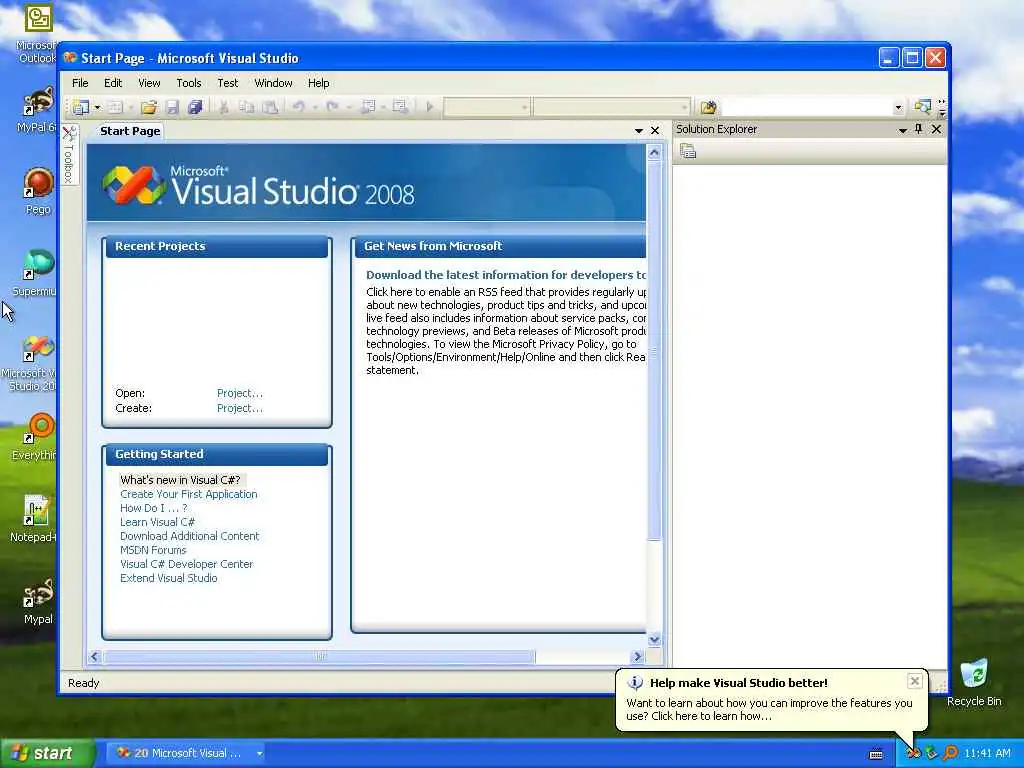Image resolution: width=1024 pixels, height=768 pixels.
Task: Click the "How Do I ... ?" link
Action: [x=153, y=508]
